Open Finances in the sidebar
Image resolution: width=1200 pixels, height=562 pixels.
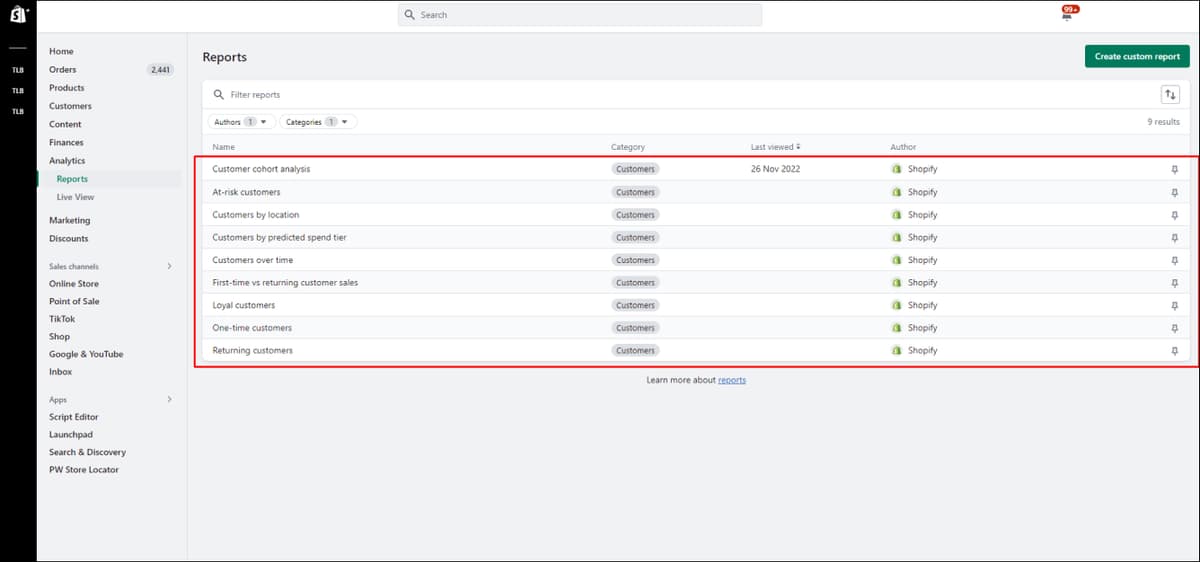[x=66, y=142]
